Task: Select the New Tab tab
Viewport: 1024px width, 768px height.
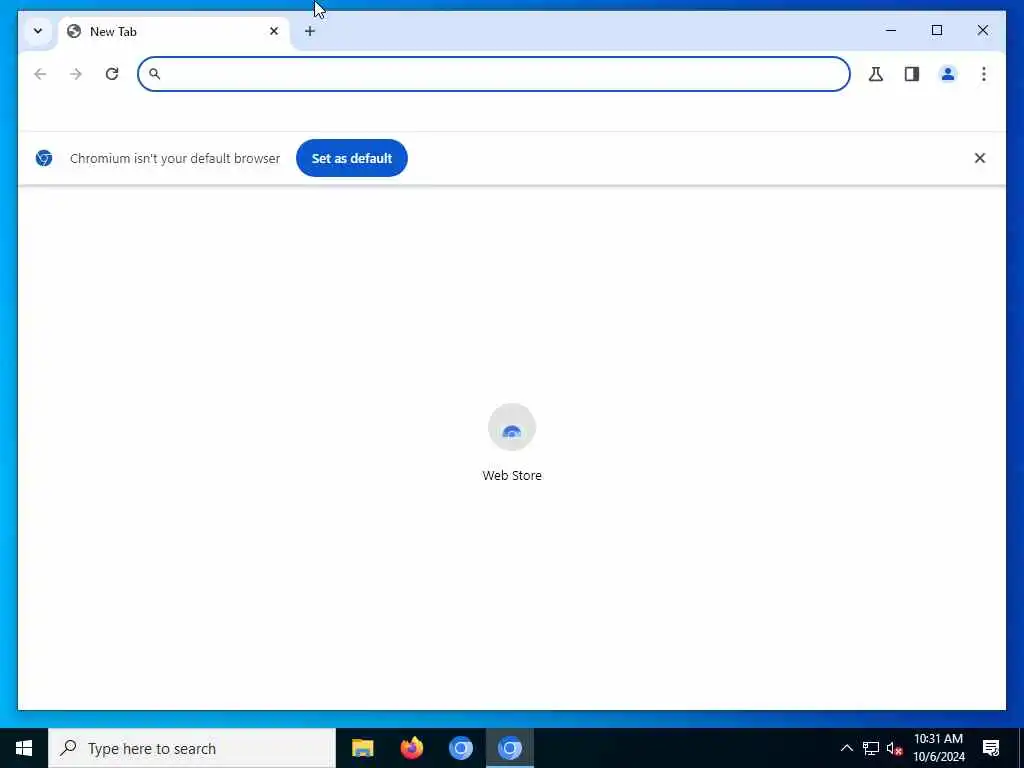Action: click(x=173, y=31)
